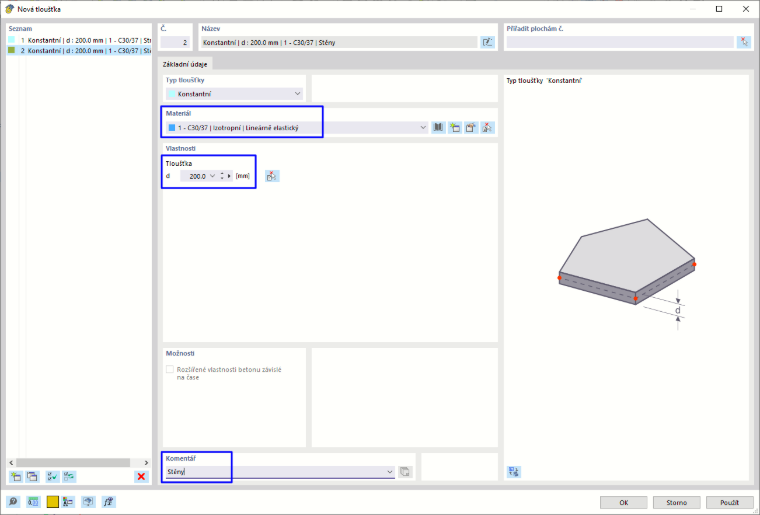Click the list scrollbar right arrow
The image size is (760, 515).
[146, 463]
